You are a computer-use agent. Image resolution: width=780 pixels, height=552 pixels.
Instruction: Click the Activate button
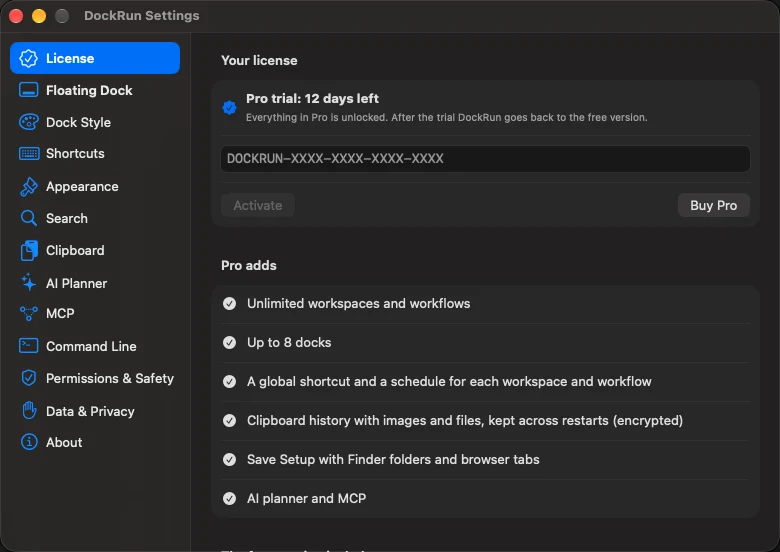258,205
